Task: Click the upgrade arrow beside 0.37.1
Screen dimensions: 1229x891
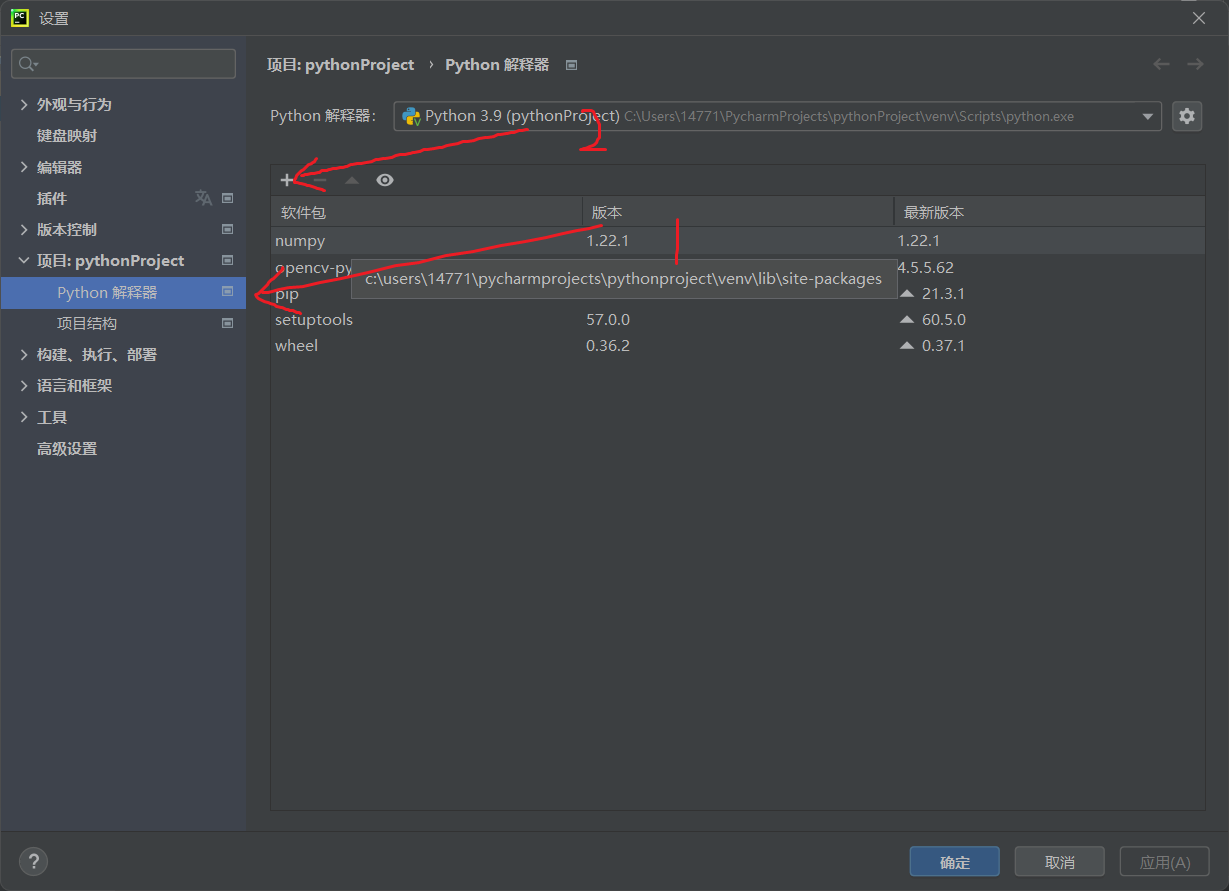Action: tap(907, 346)
